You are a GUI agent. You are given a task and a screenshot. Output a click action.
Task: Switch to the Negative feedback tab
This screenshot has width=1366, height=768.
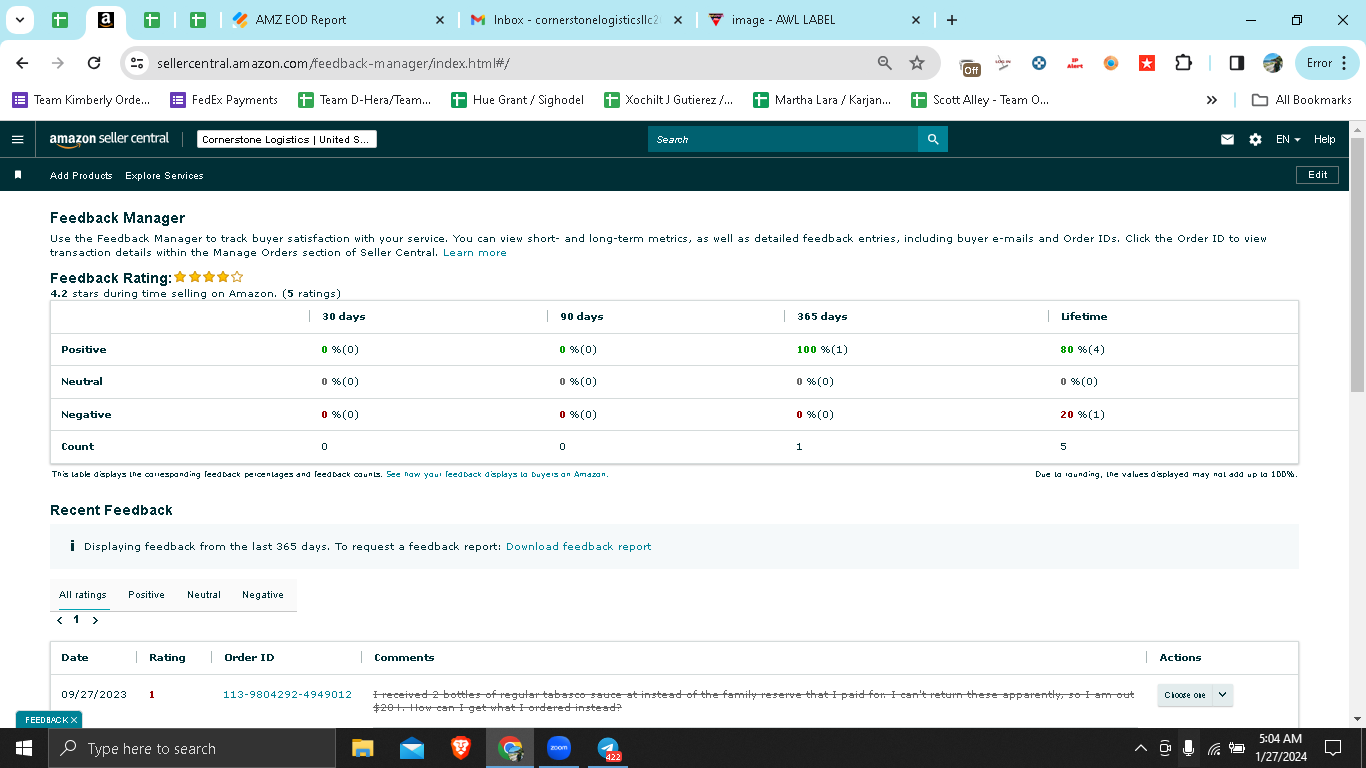click(263, 595)
